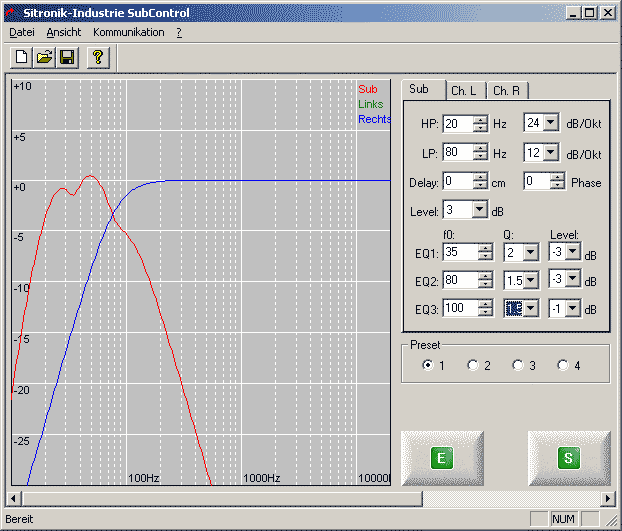Select Preset 2 radio button
622x531 pixels.
[473, 365]
